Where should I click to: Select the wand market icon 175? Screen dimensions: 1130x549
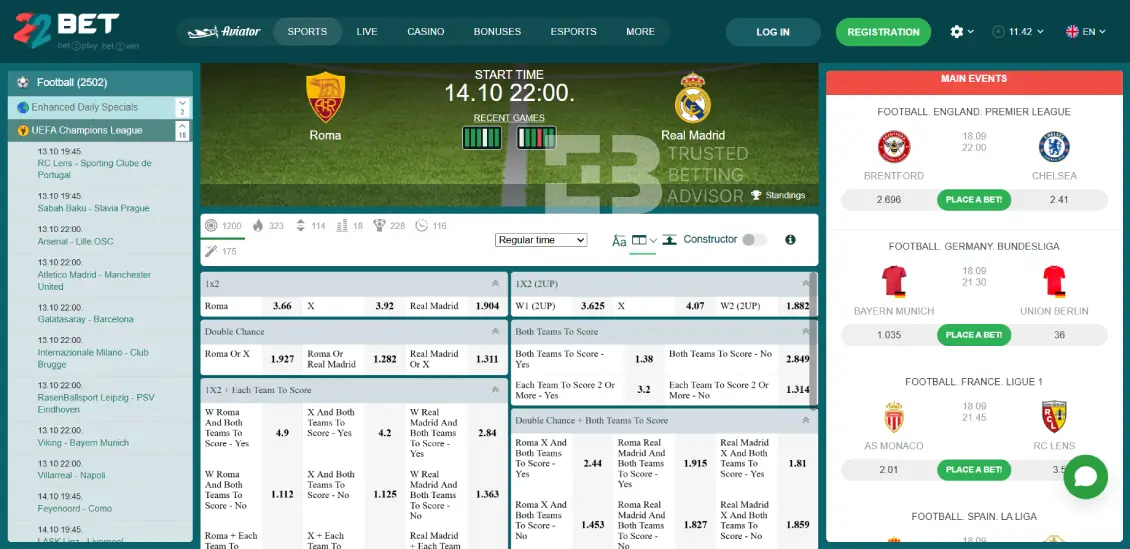click(221, 251)
